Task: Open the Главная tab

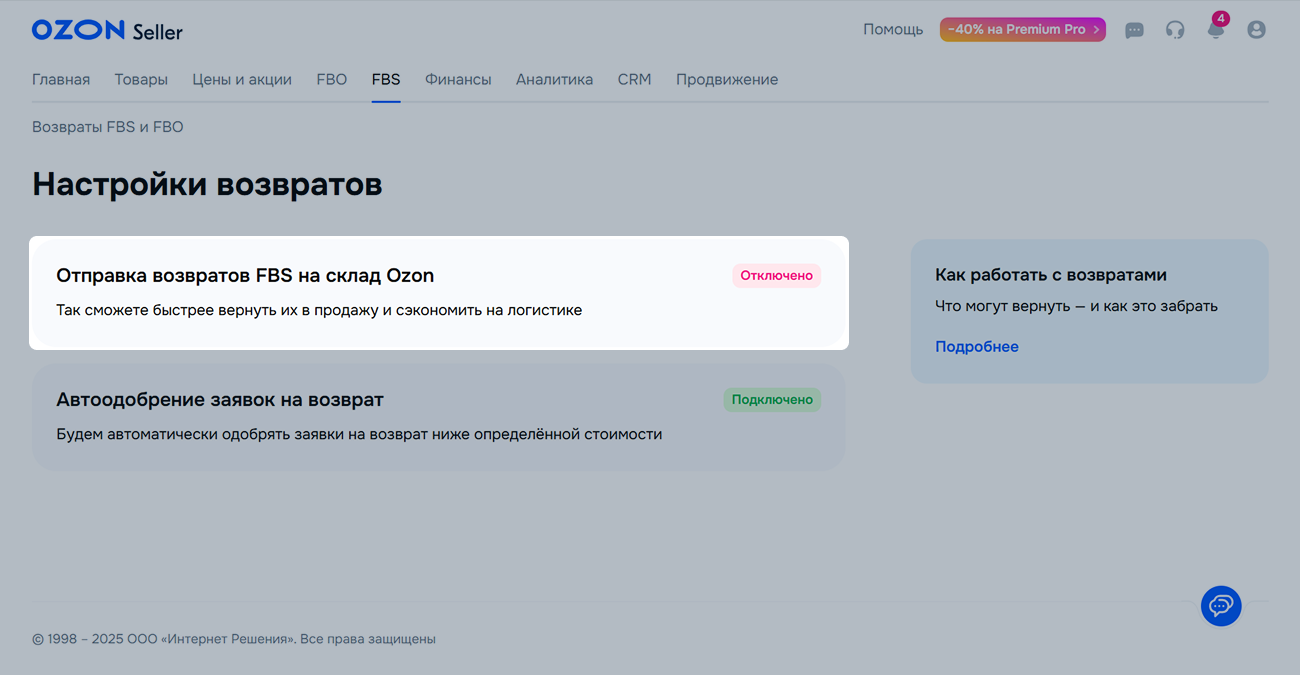Action: (x=61, y=80)
